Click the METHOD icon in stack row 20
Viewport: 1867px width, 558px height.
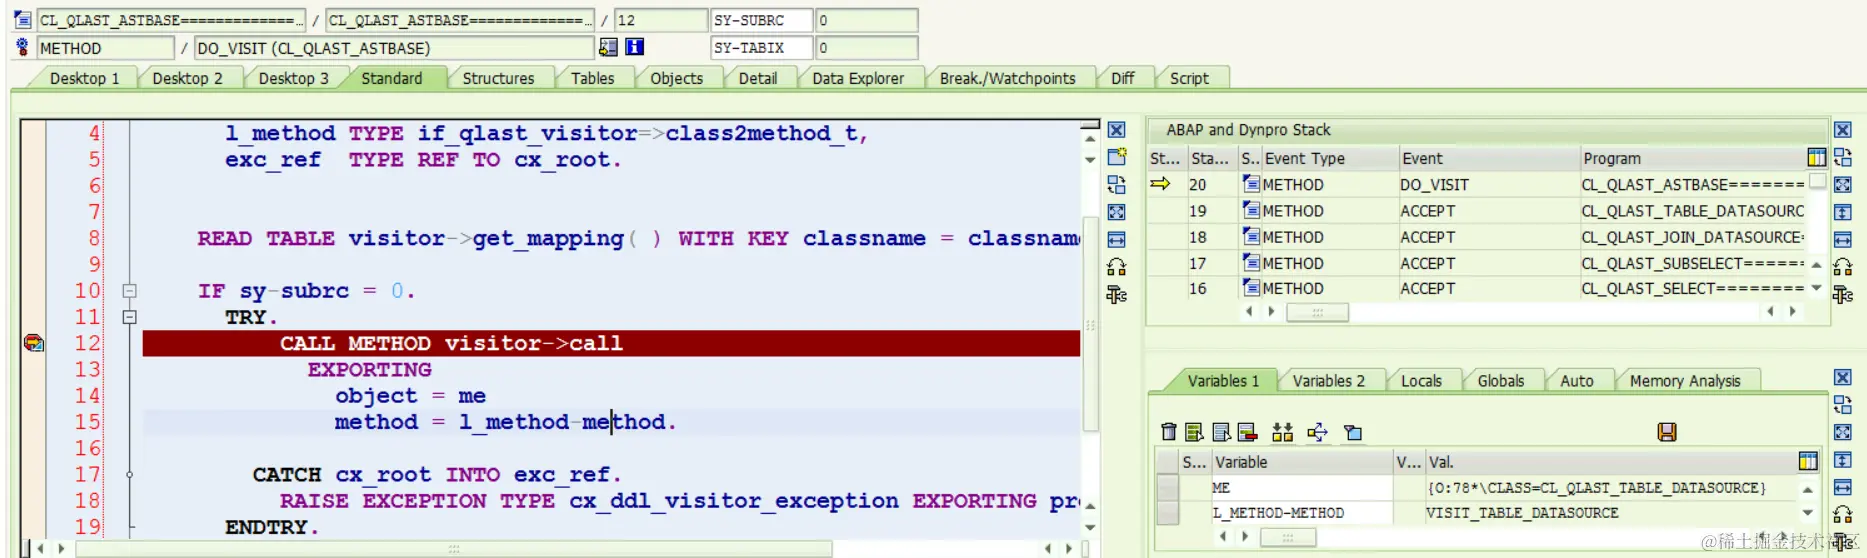pos(1250,184)
